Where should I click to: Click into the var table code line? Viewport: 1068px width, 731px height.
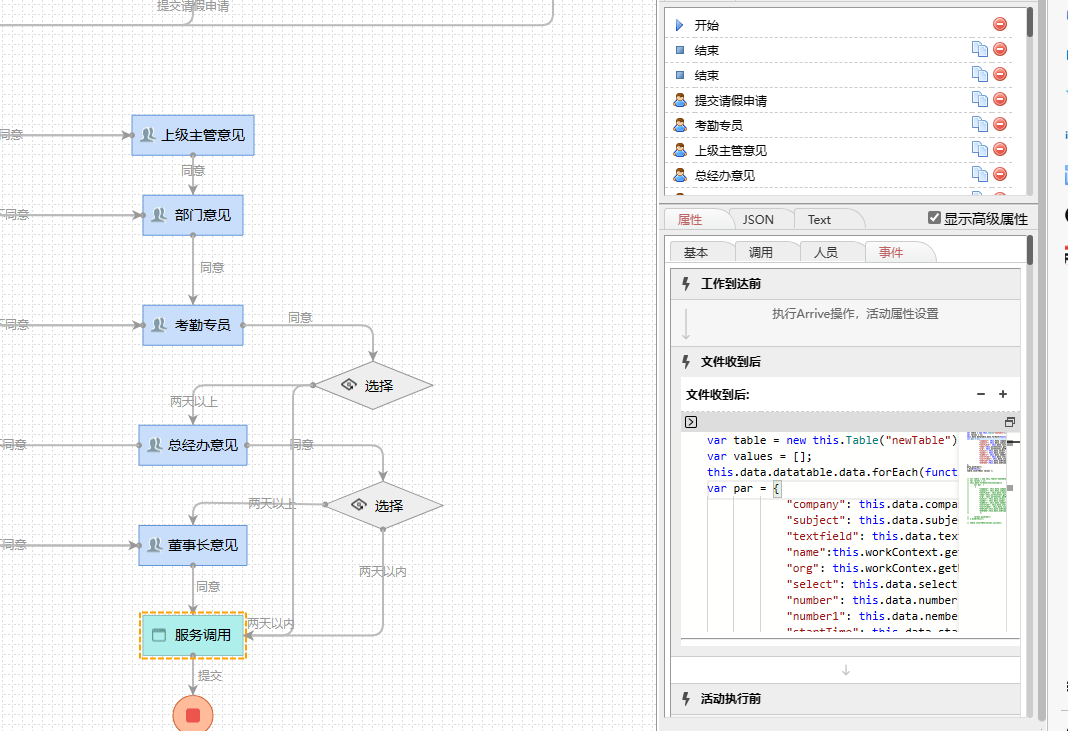[x=832, y=440]
